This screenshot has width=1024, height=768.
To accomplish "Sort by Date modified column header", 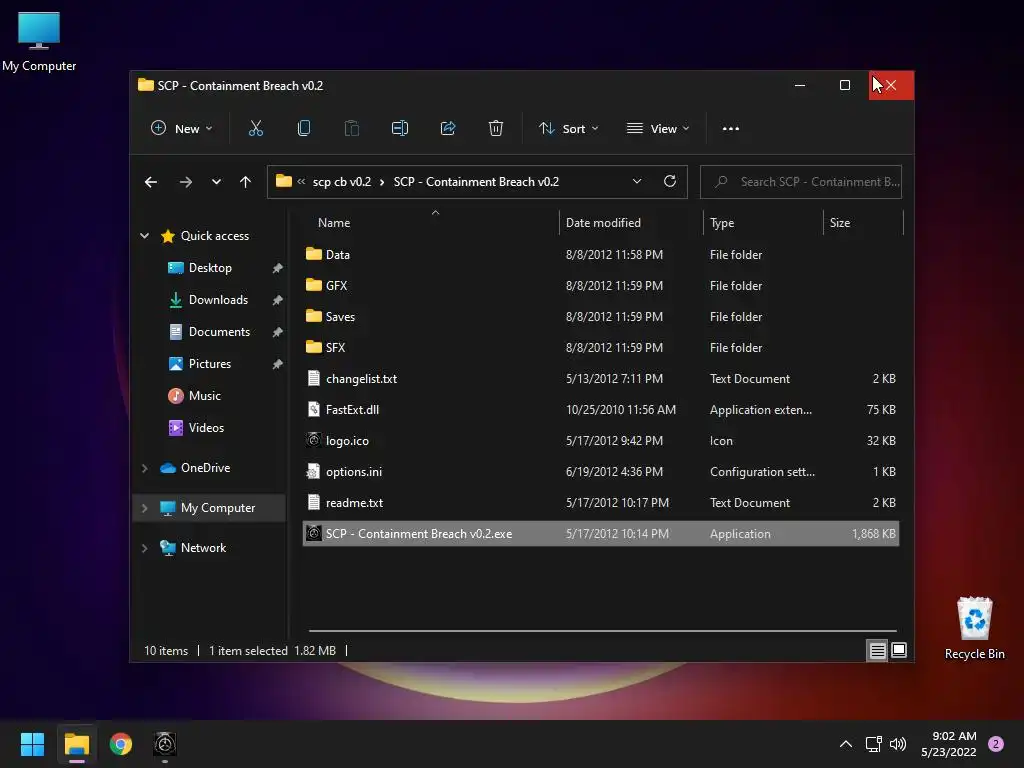I will click(x=631, y=223).
